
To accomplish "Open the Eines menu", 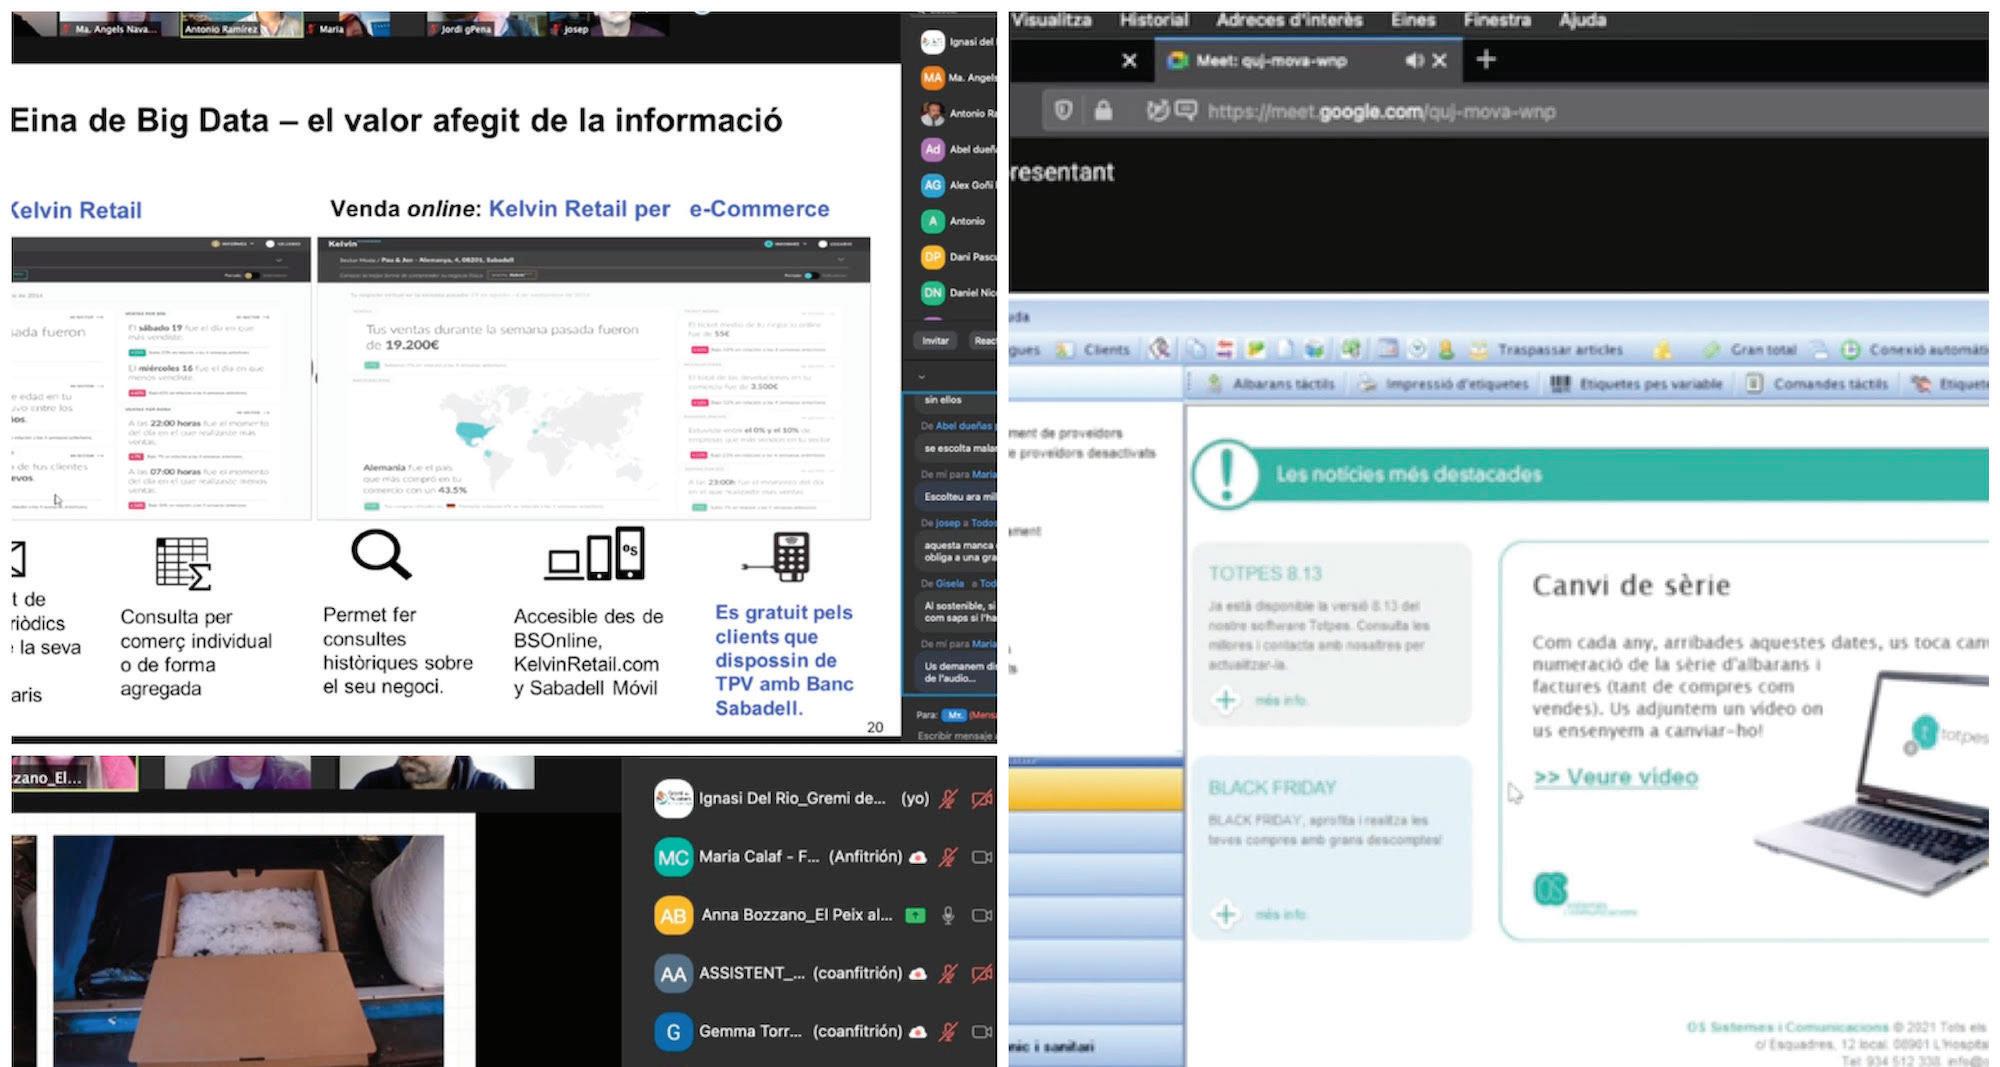I will tap(1413, 20).
